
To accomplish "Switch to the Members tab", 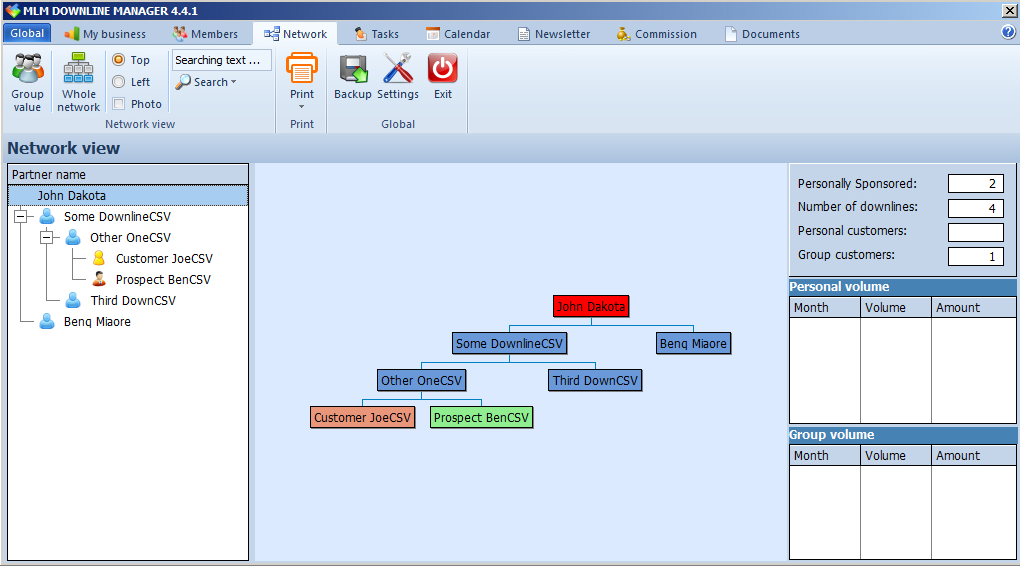I will [x=205, y=34].
